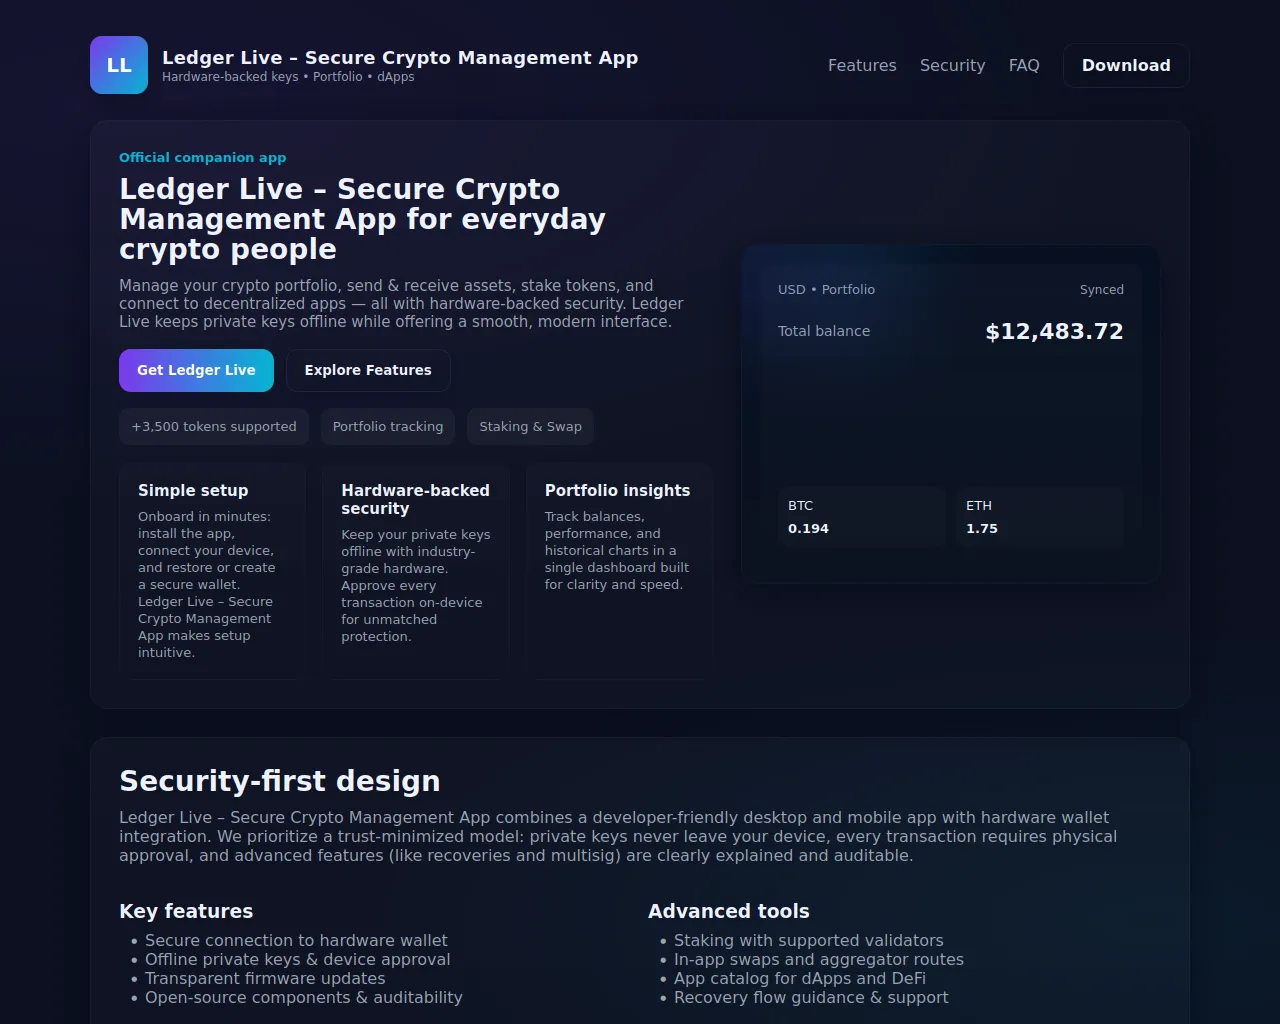Select the Simple setup card heading
This screenshot has height=1024, width=1280.
(x=193, y=490)
